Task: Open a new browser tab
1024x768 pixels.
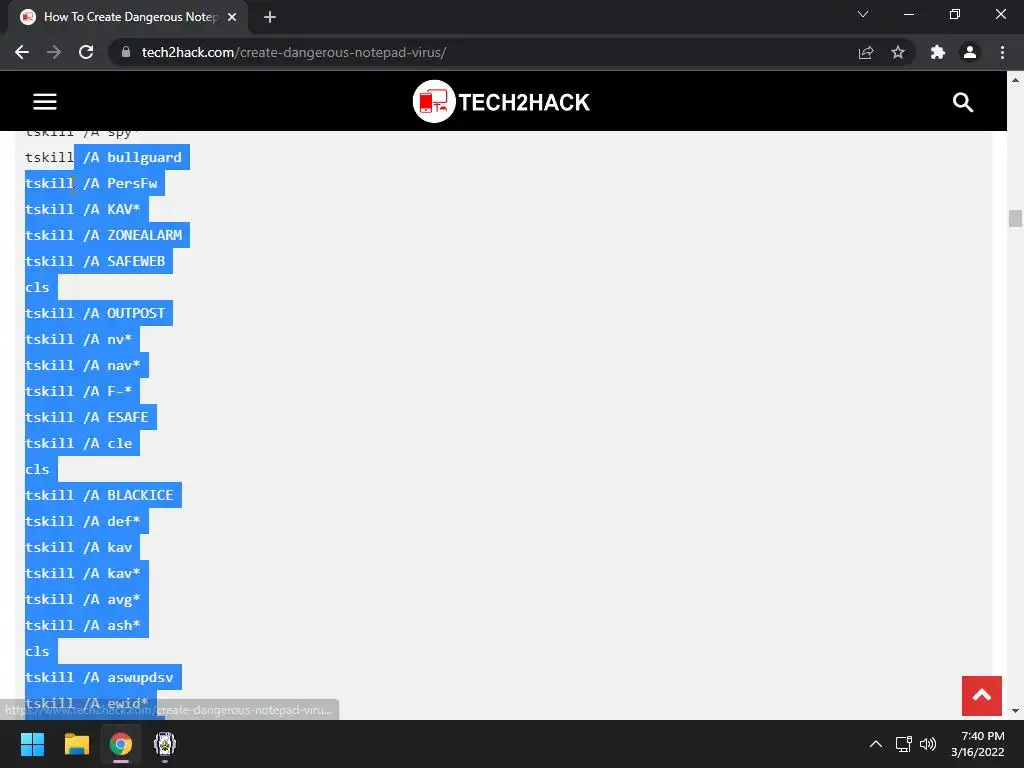Action: click(270, 17)
